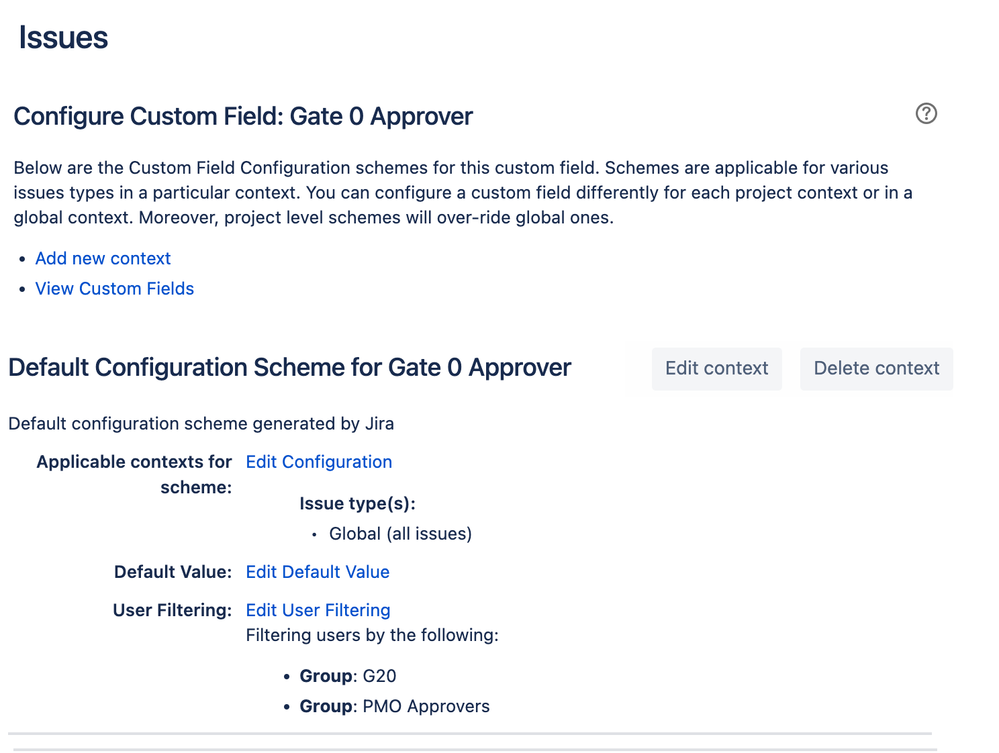Click the Issues page heading
Image resolution: width=999 pixels, height=753 pixels.
click(63, 37)
